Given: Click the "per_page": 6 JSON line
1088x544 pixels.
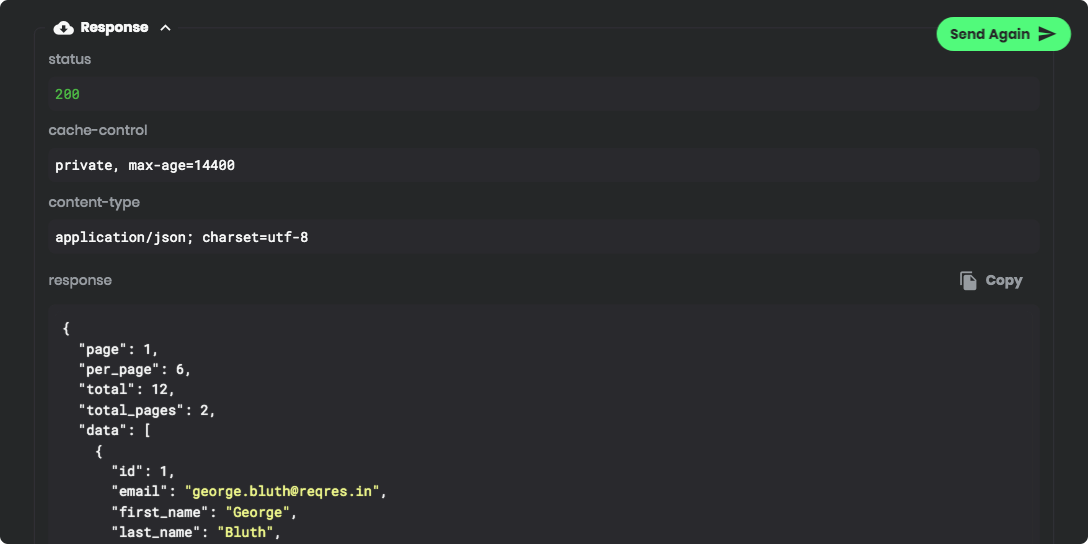Looking at the screenshot, I should coord(134,369).
